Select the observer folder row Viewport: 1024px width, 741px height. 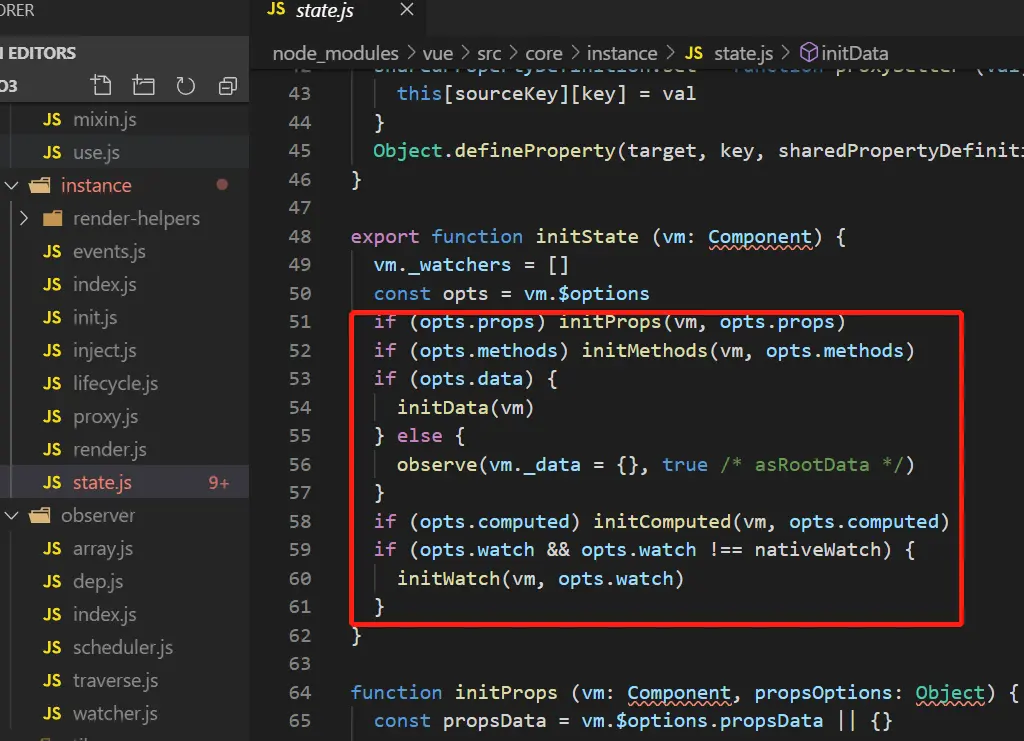[x=124, y=515]
